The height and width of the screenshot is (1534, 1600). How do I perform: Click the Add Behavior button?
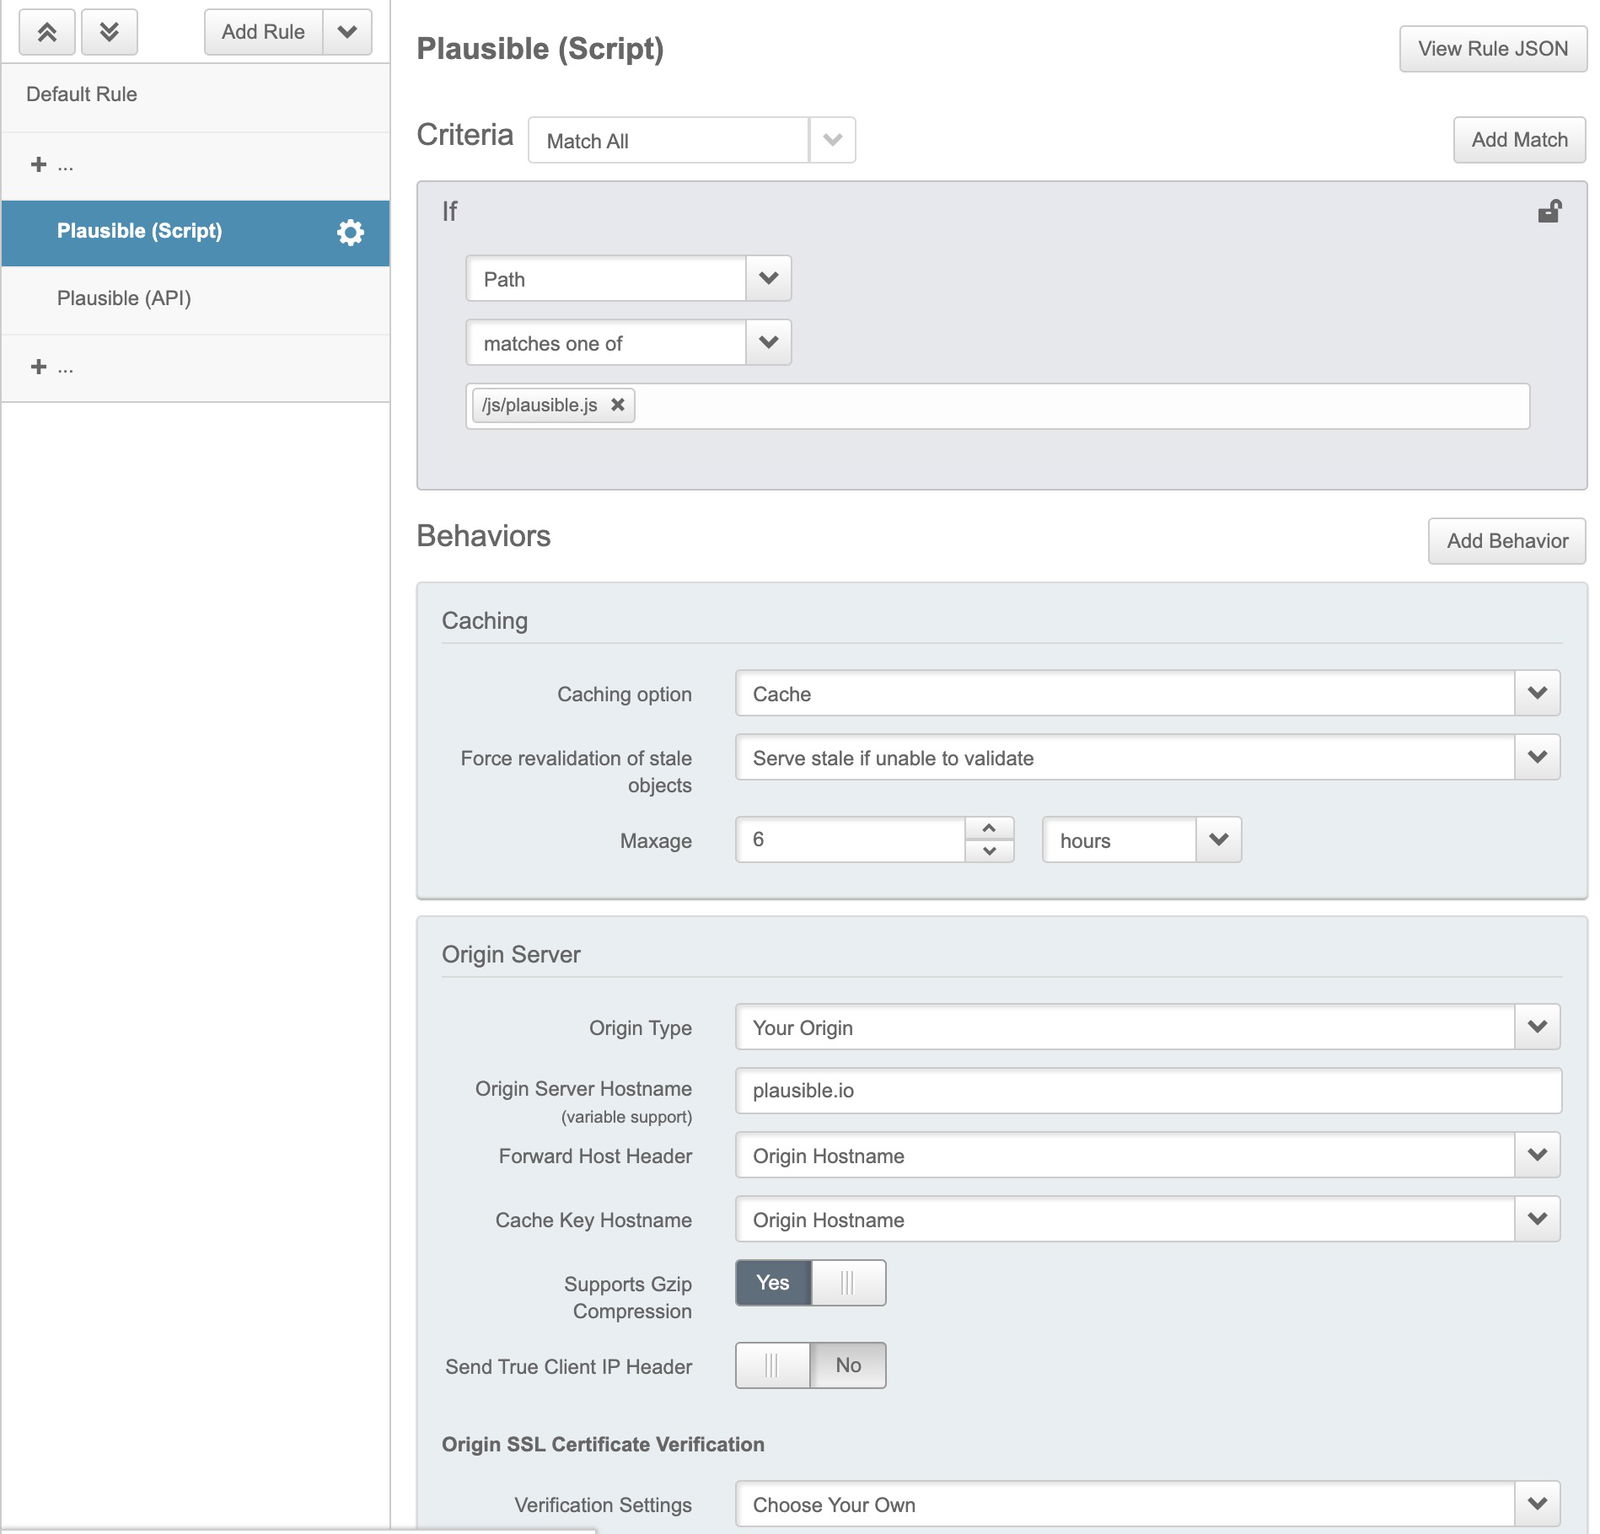[x=1506, y=541]
